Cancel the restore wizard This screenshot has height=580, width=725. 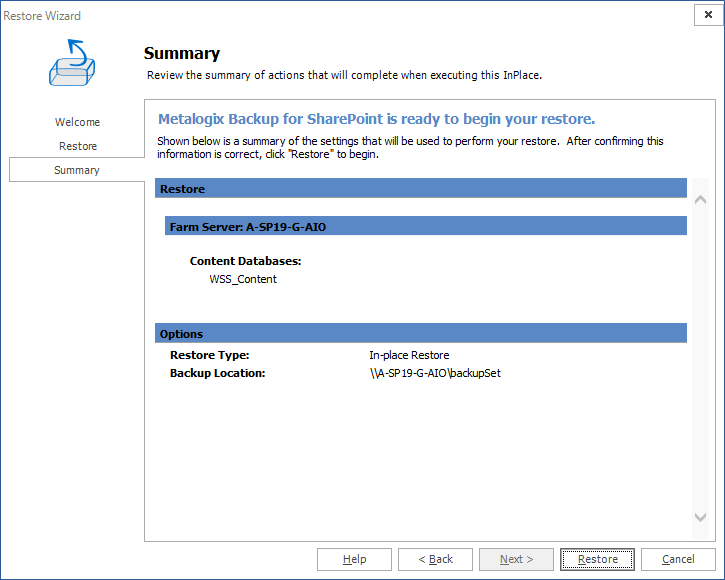click(678, 559)
